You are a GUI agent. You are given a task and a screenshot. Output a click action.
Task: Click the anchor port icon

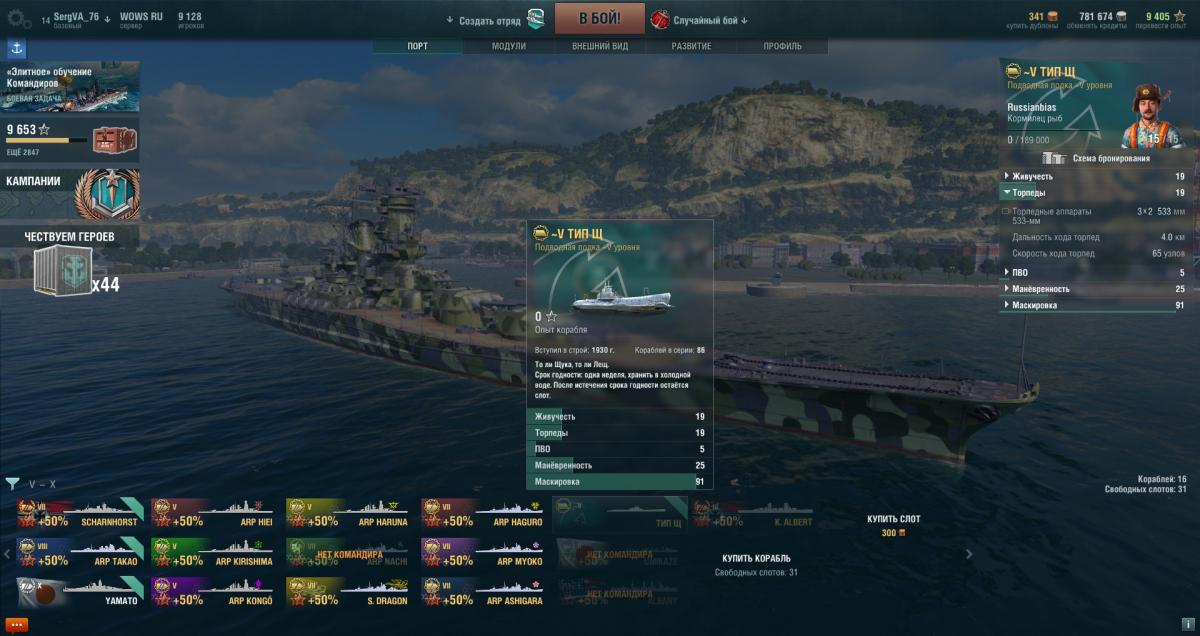17,48
